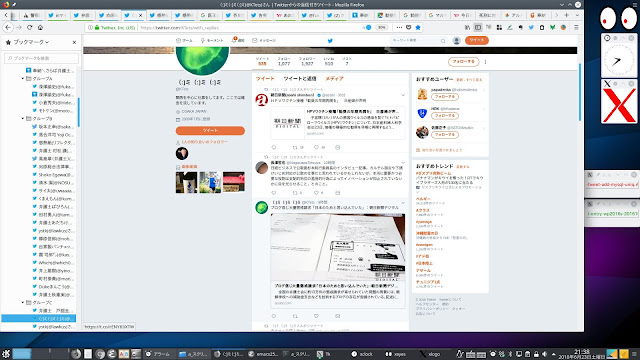The image size is (640, 360).
Task: Tweet to user with the orange ツイート button
Action: tap(210, 131)
